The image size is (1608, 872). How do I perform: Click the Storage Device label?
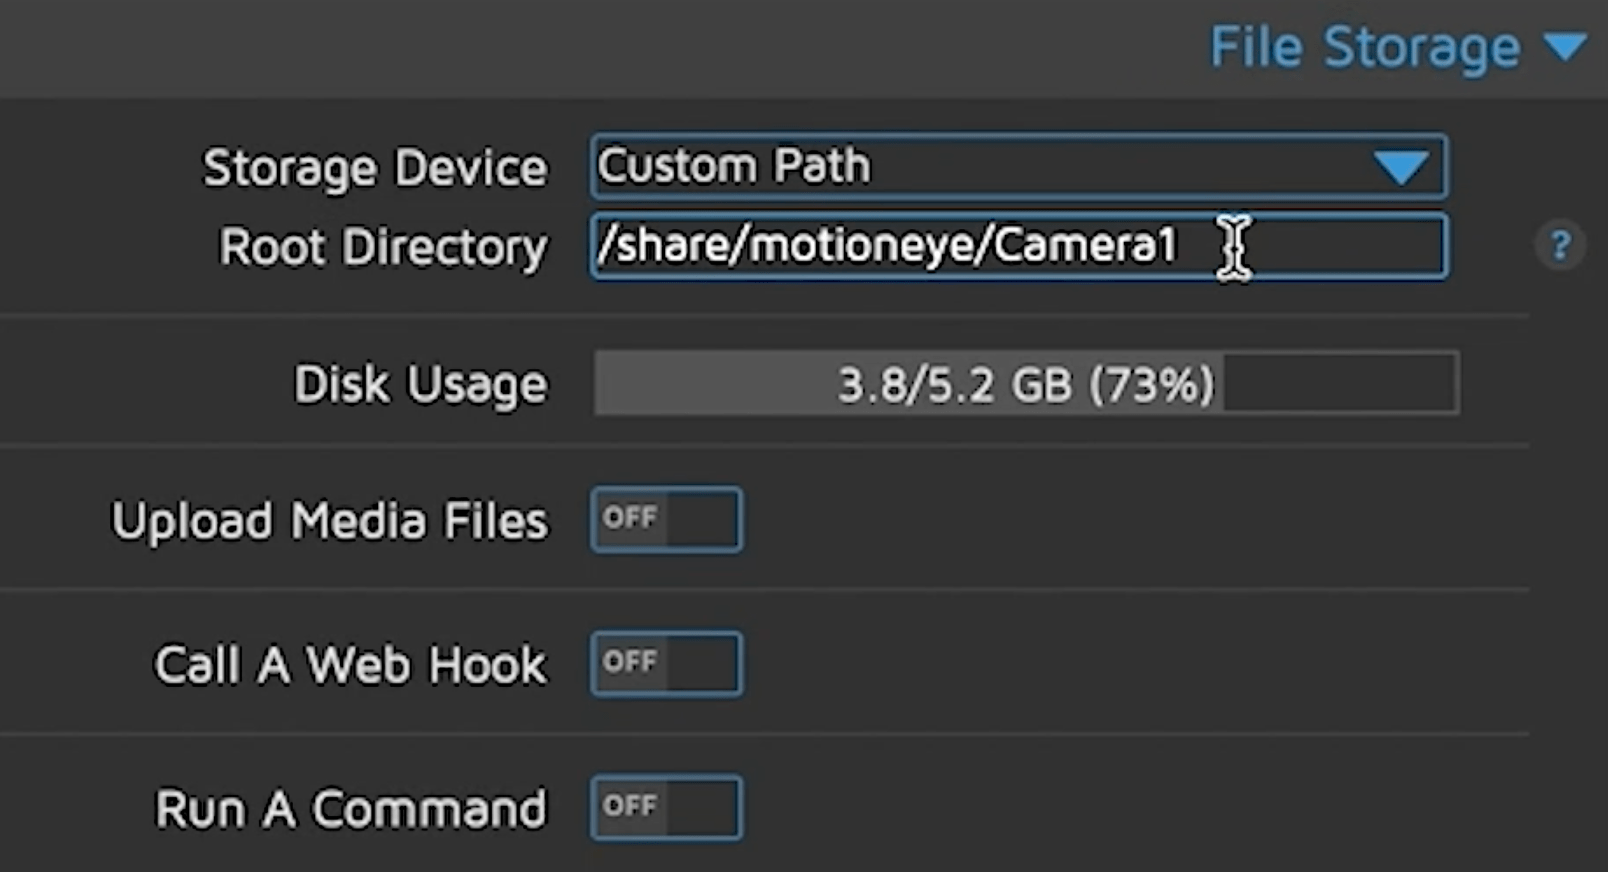375,167
